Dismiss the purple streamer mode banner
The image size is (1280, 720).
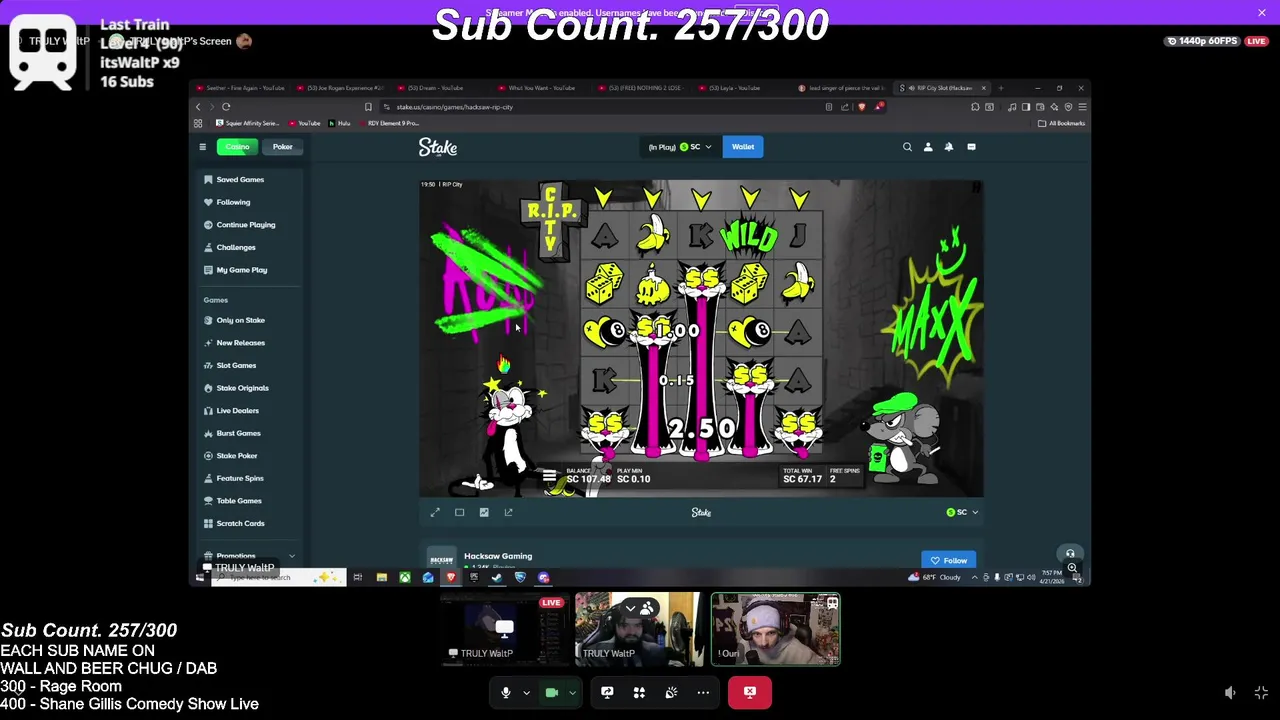tap(1262, 13)
